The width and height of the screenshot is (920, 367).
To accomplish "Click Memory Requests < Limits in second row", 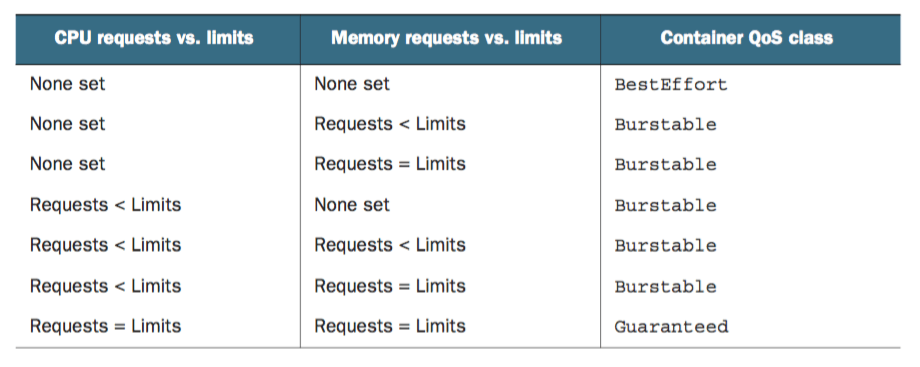I will click(390, 124).
